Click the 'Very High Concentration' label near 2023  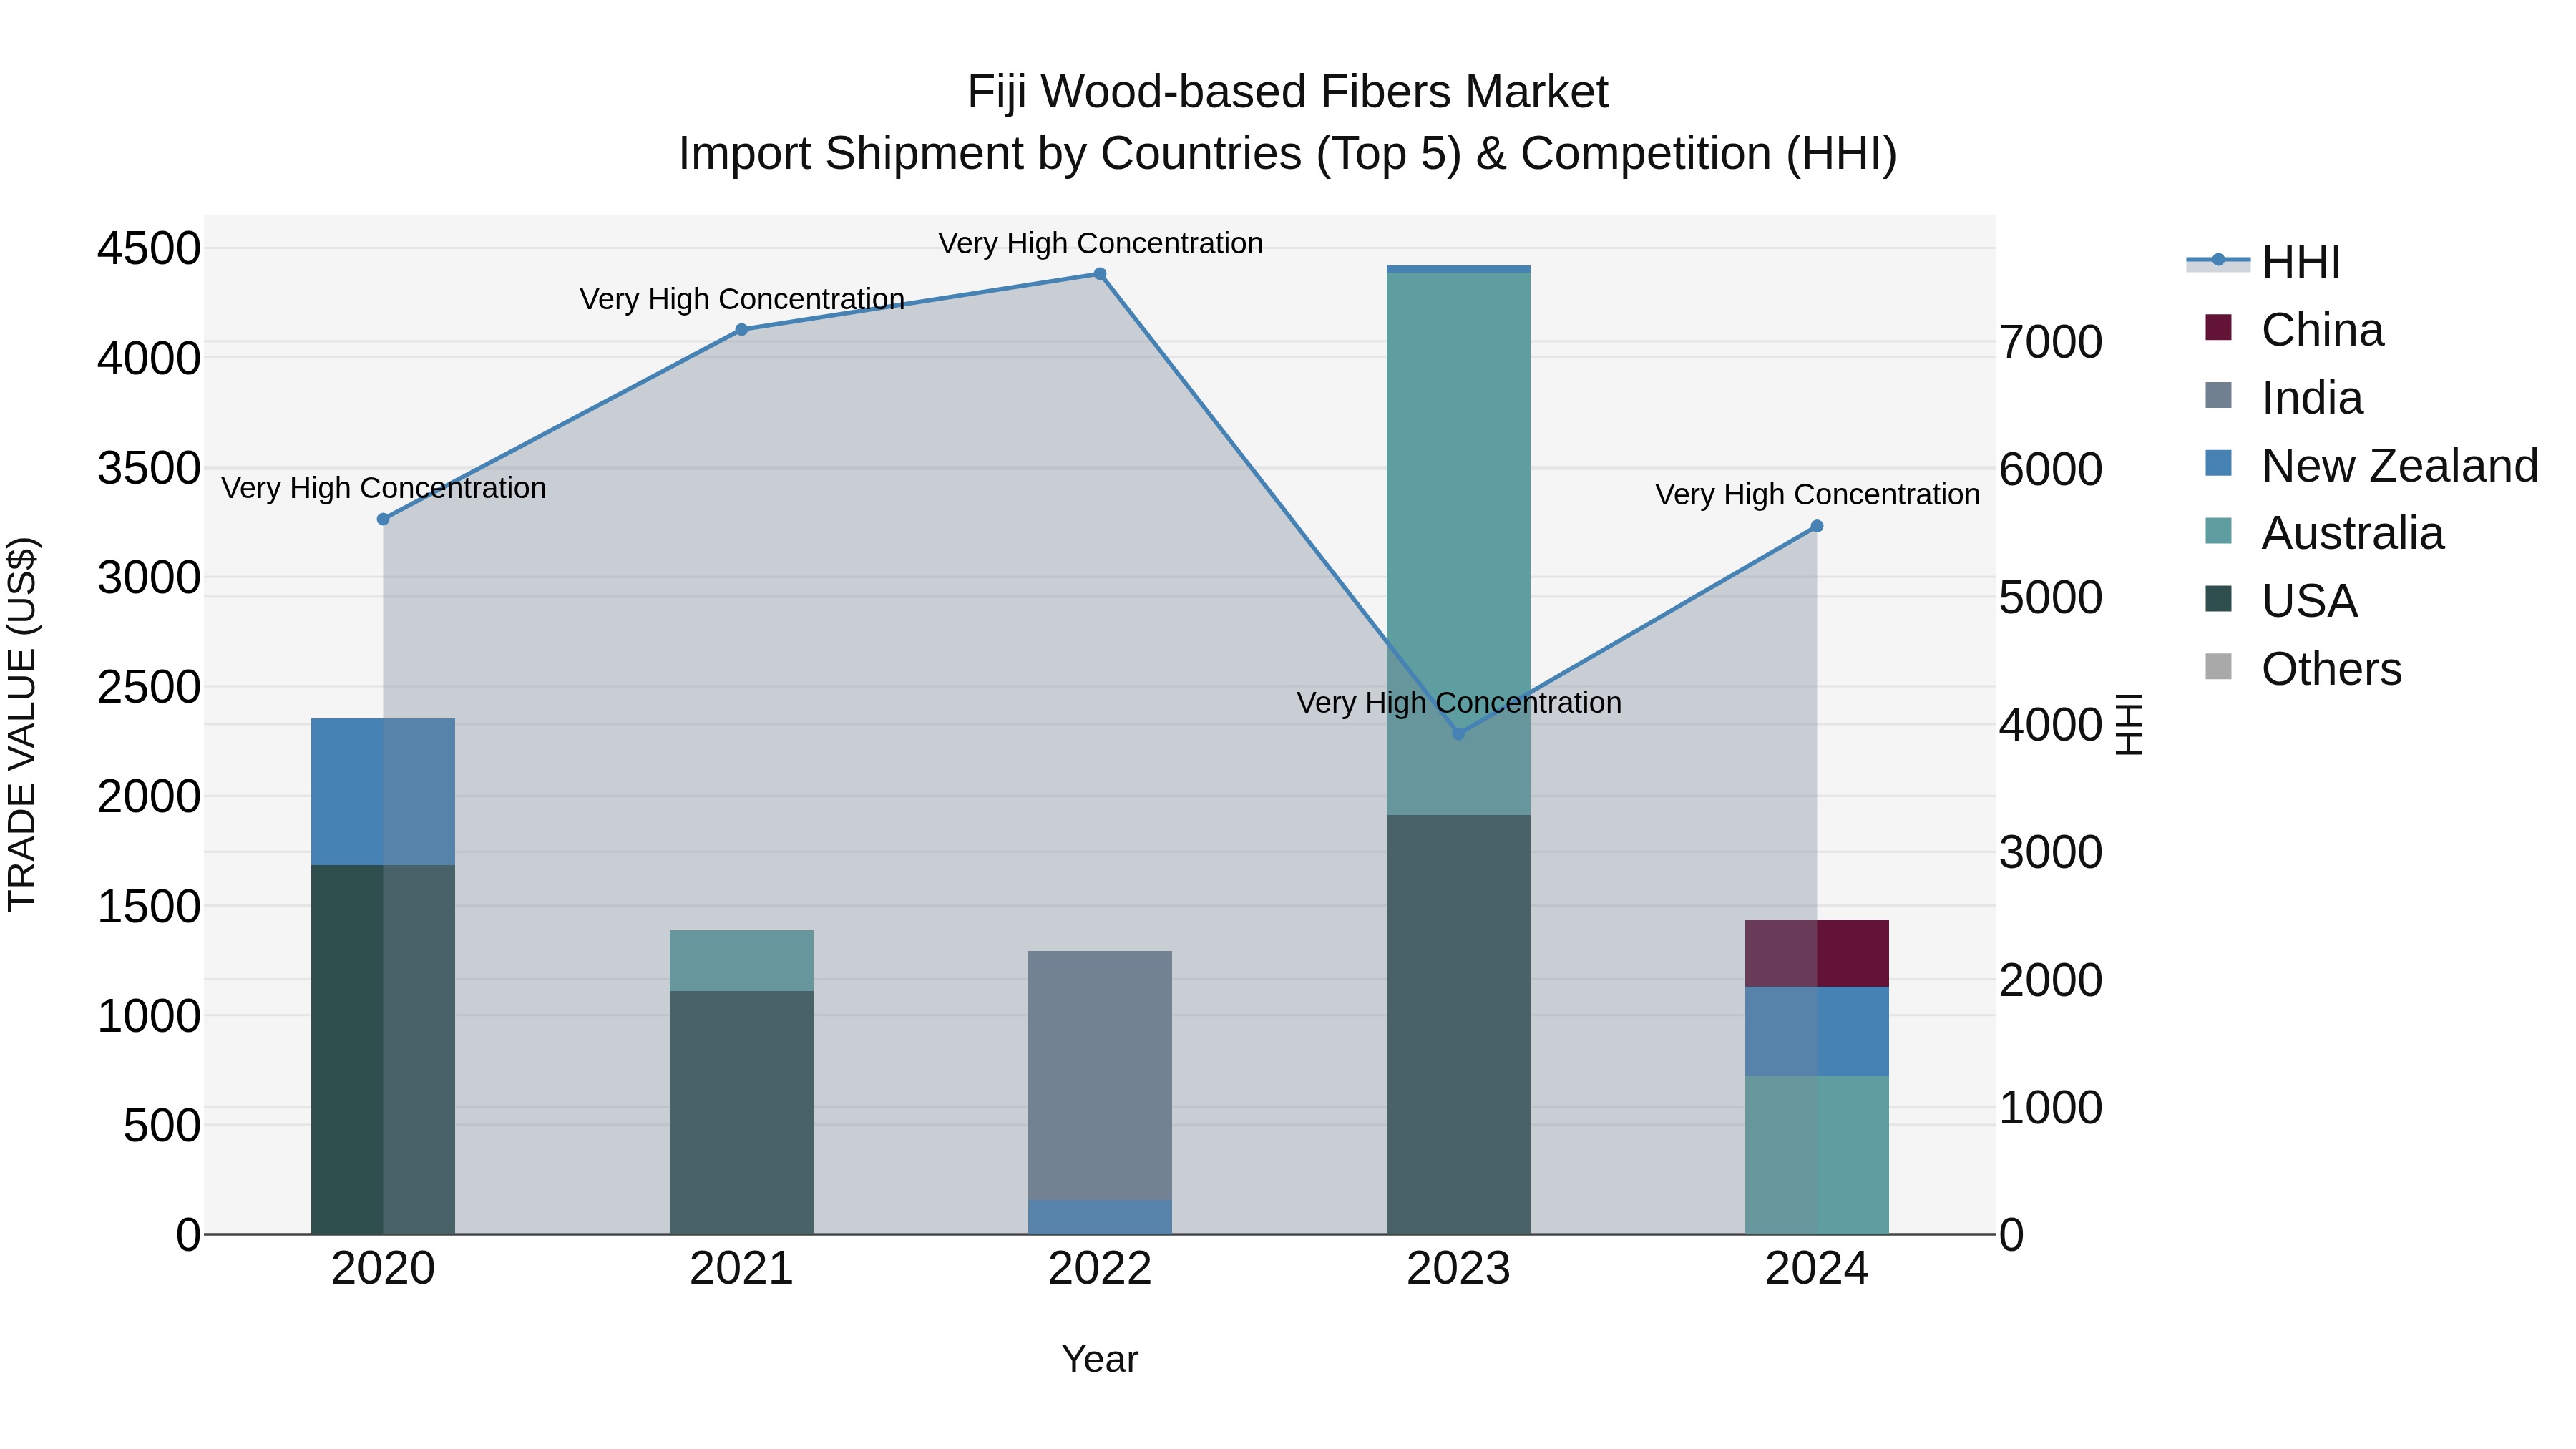click(x=1459, y=703)
